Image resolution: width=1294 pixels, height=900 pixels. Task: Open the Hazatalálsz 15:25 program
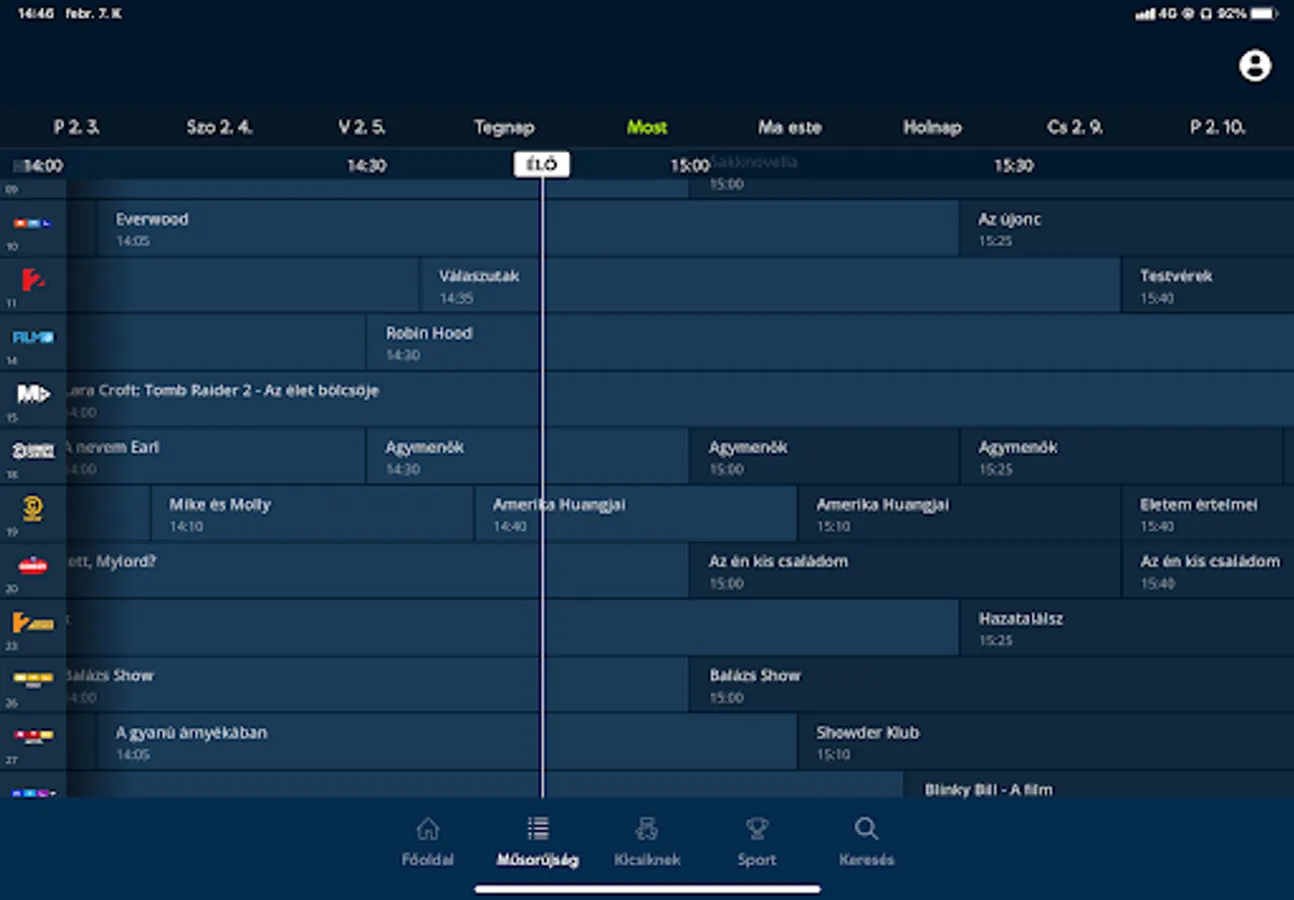1127,627
